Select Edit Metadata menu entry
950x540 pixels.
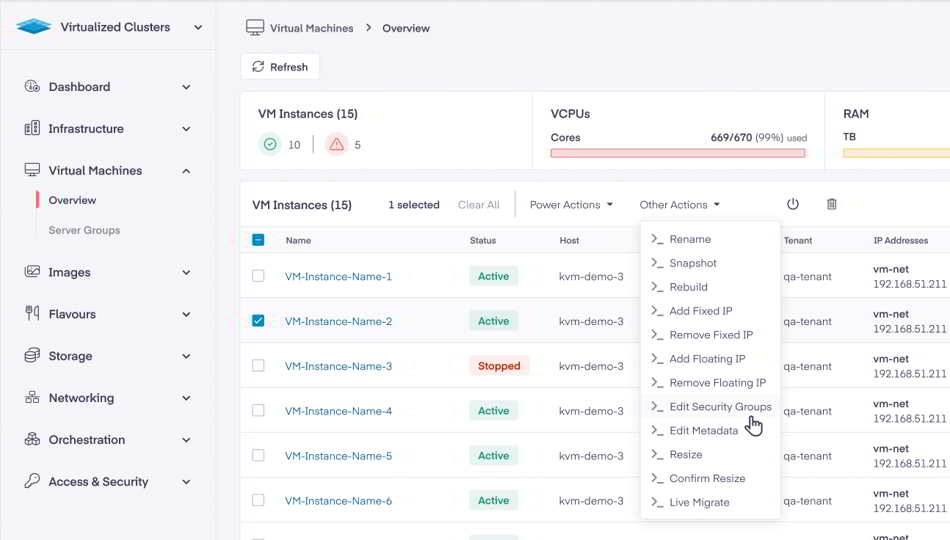(710, 430)
